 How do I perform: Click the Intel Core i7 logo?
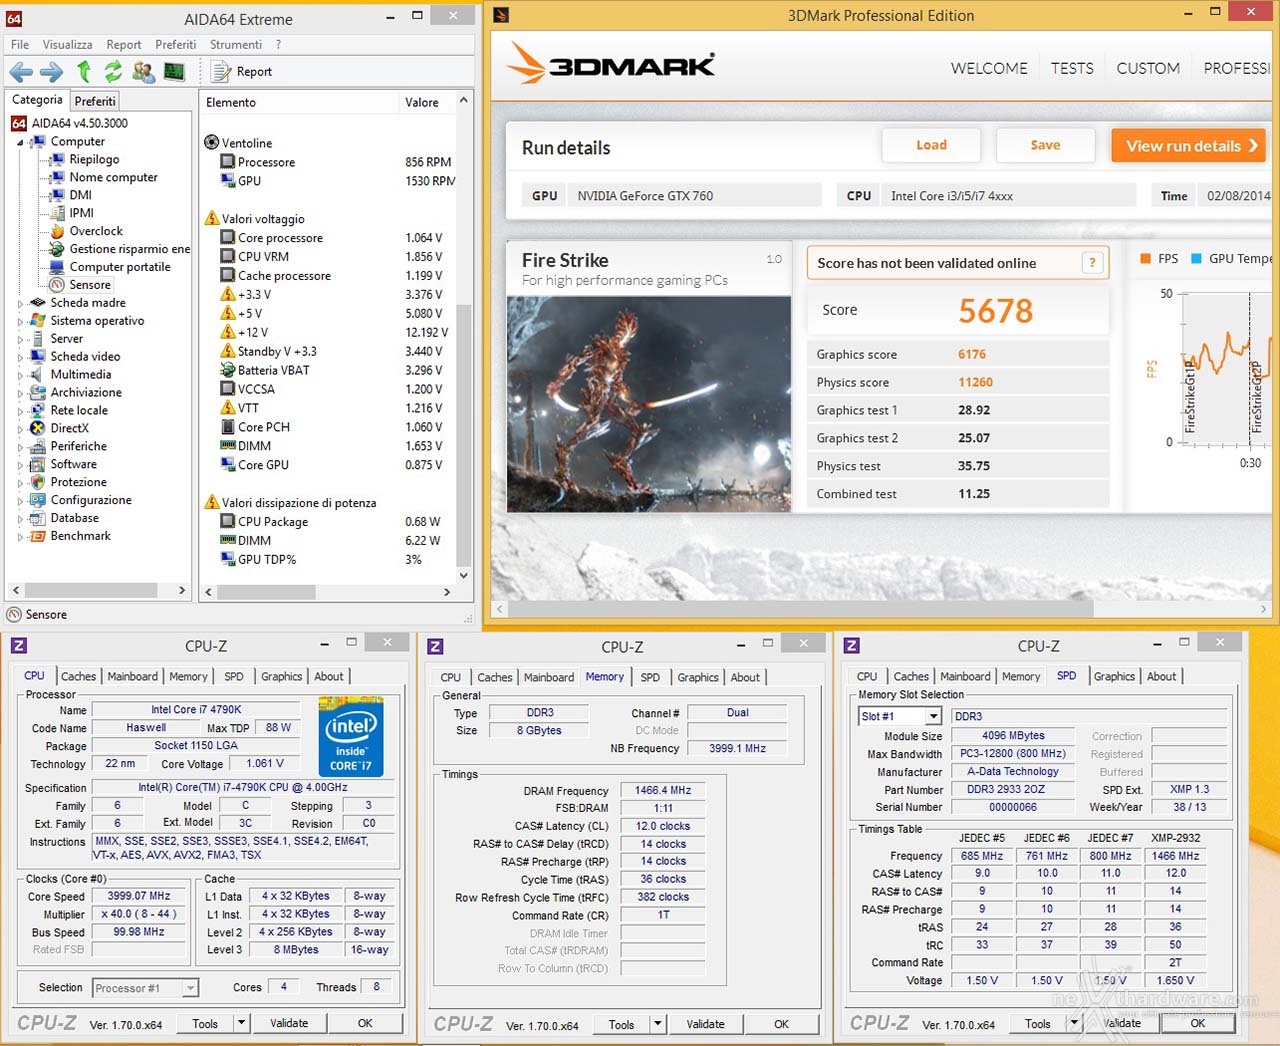351,737
